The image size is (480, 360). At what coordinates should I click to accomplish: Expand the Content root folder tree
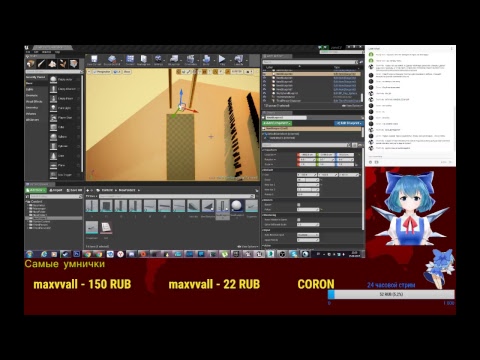[27, 202]
